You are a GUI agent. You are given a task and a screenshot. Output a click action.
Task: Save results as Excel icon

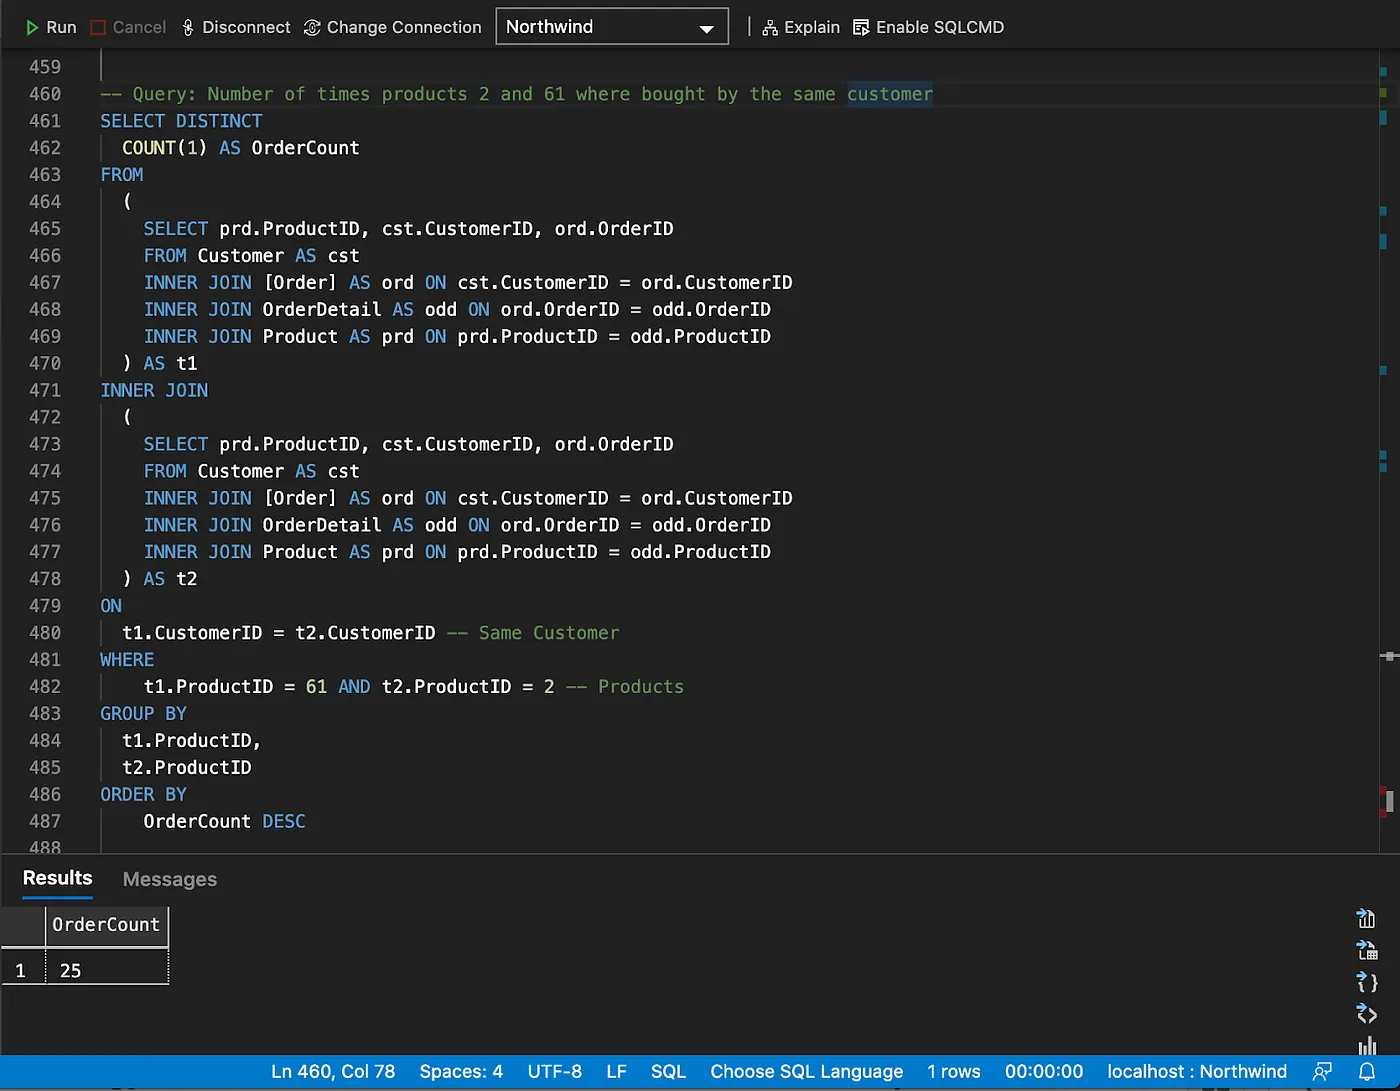tap(1366, 950)
